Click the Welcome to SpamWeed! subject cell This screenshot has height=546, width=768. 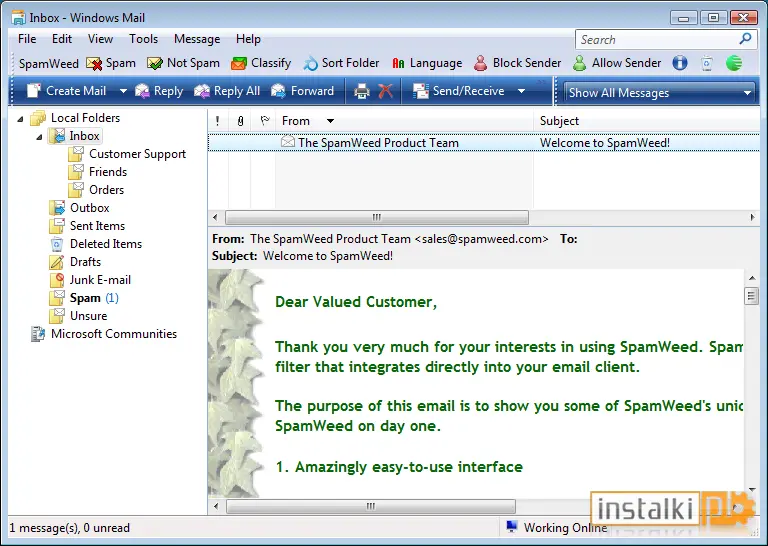[x=605, y=143]
